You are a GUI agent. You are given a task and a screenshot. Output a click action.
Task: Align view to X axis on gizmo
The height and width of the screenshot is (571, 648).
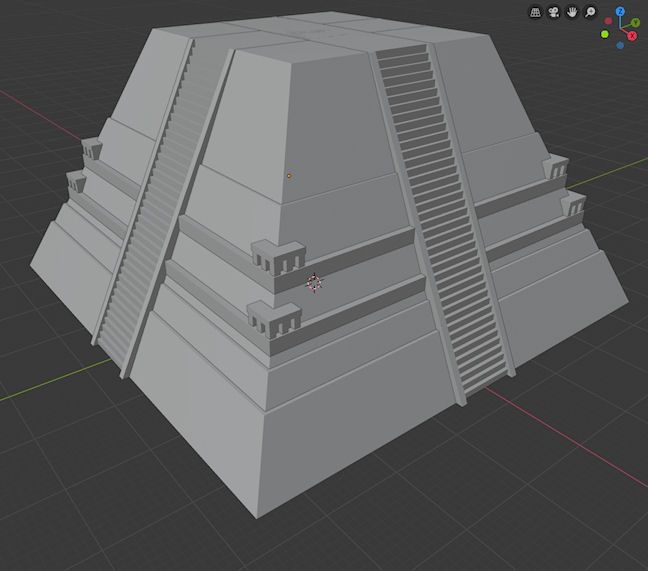point(632,37)
